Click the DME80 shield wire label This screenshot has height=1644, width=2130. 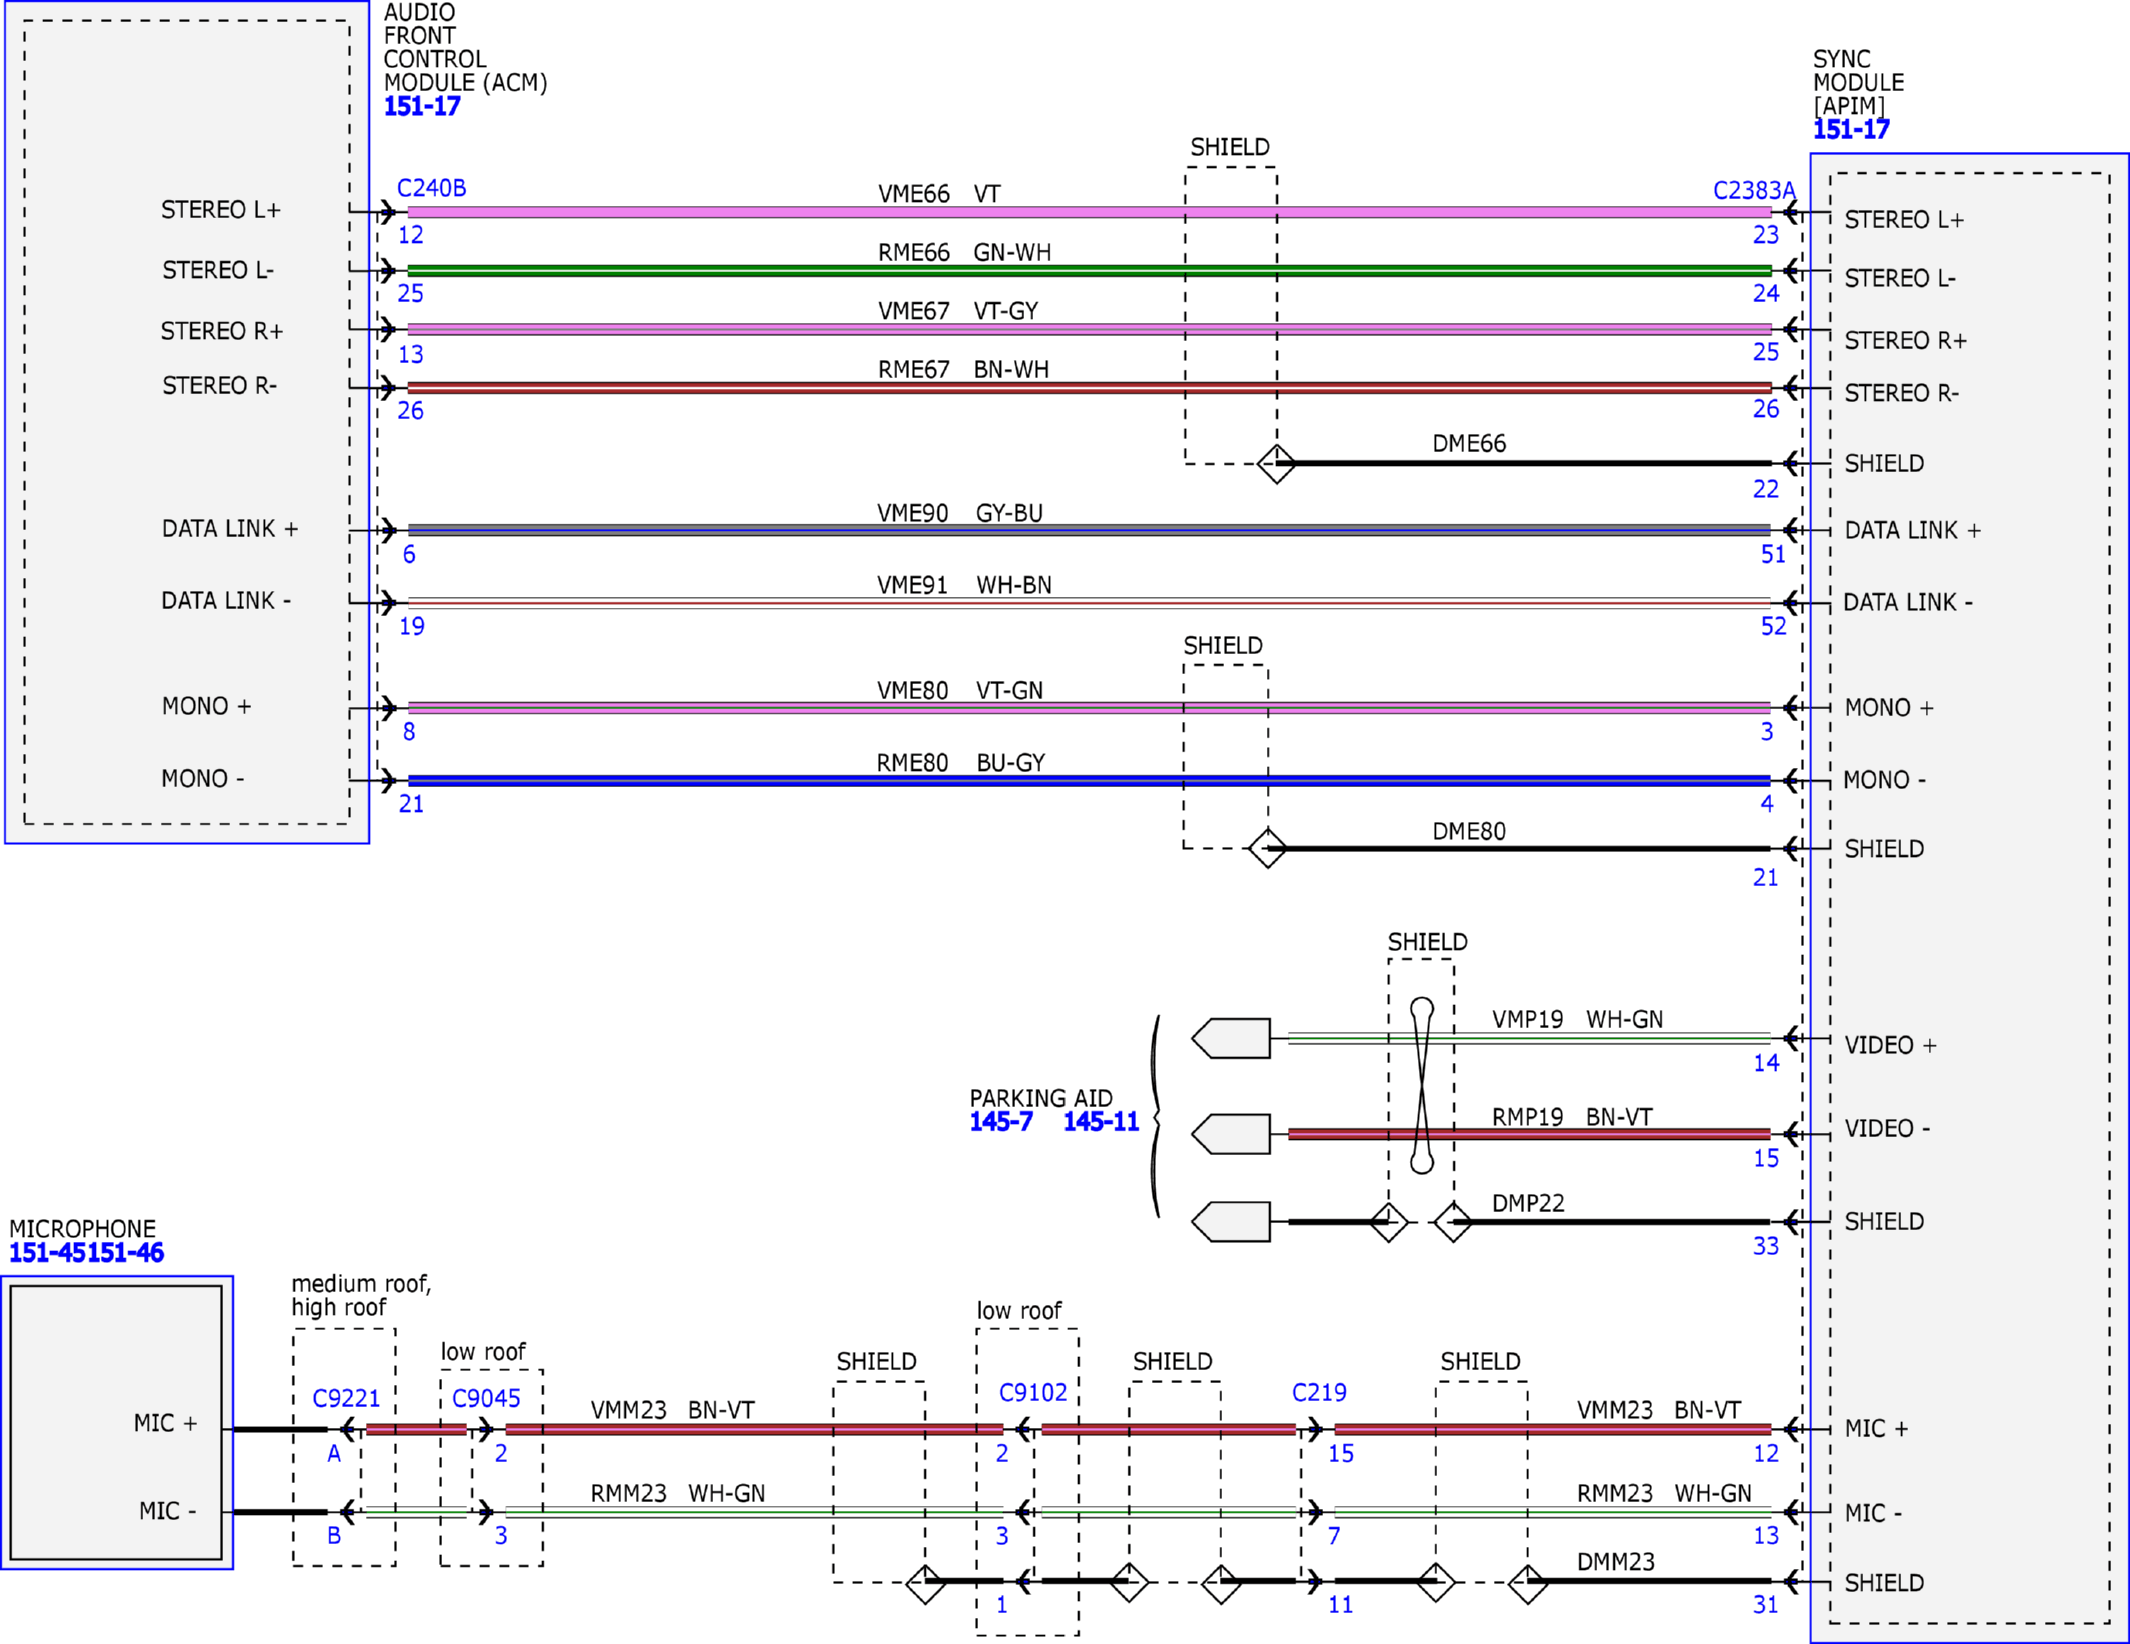click(x=1469, y=831)
